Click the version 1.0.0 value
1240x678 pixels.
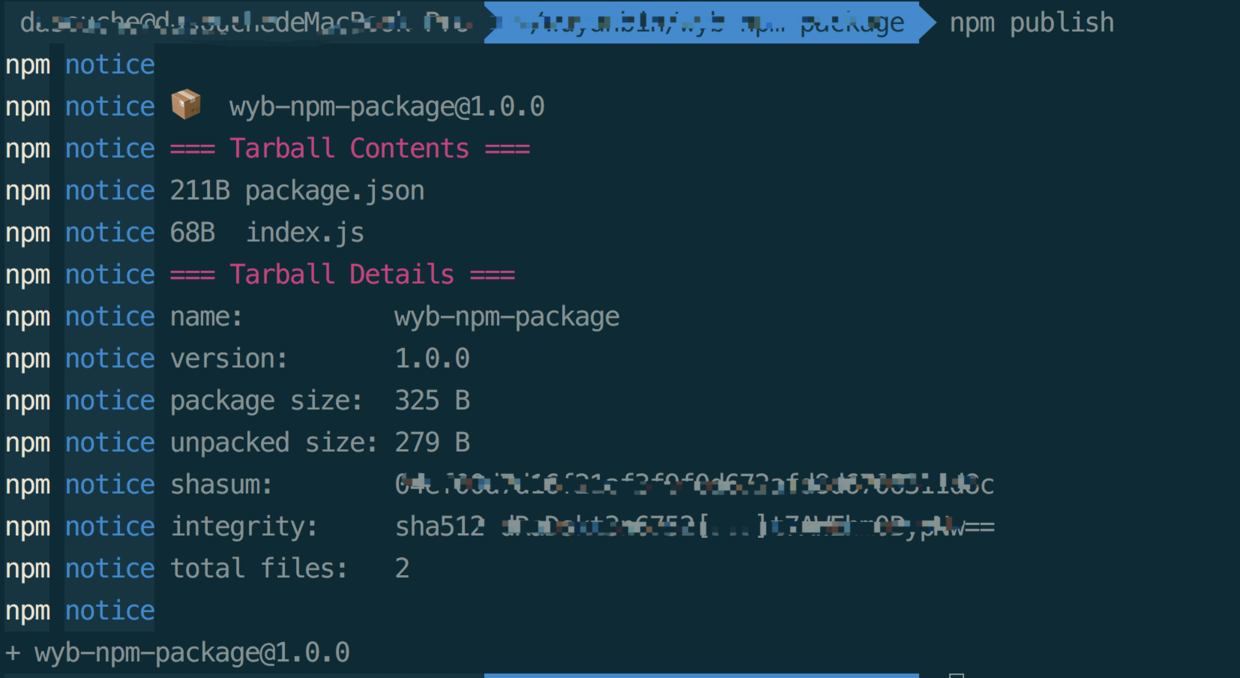(432, 358)
